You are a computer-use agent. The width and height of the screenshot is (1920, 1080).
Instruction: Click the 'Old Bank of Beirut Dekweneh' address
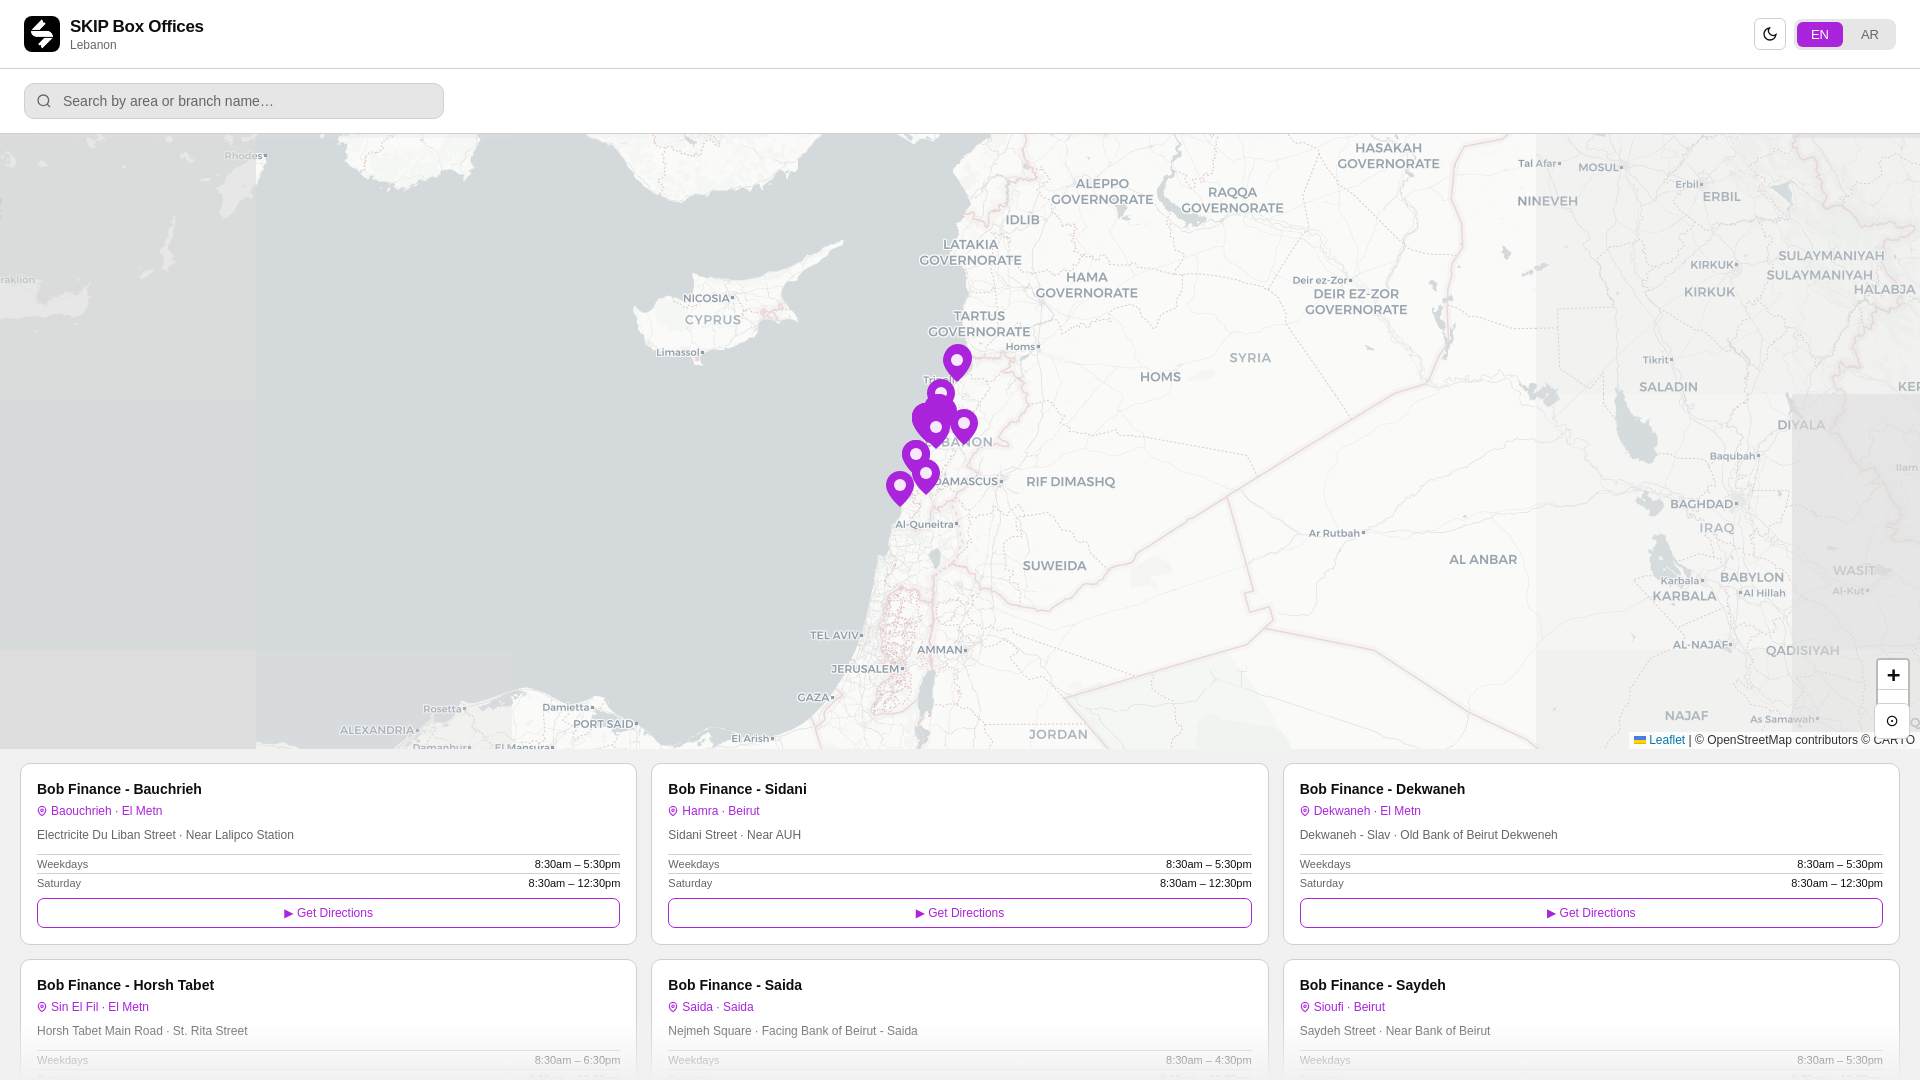pos(1478,835)
